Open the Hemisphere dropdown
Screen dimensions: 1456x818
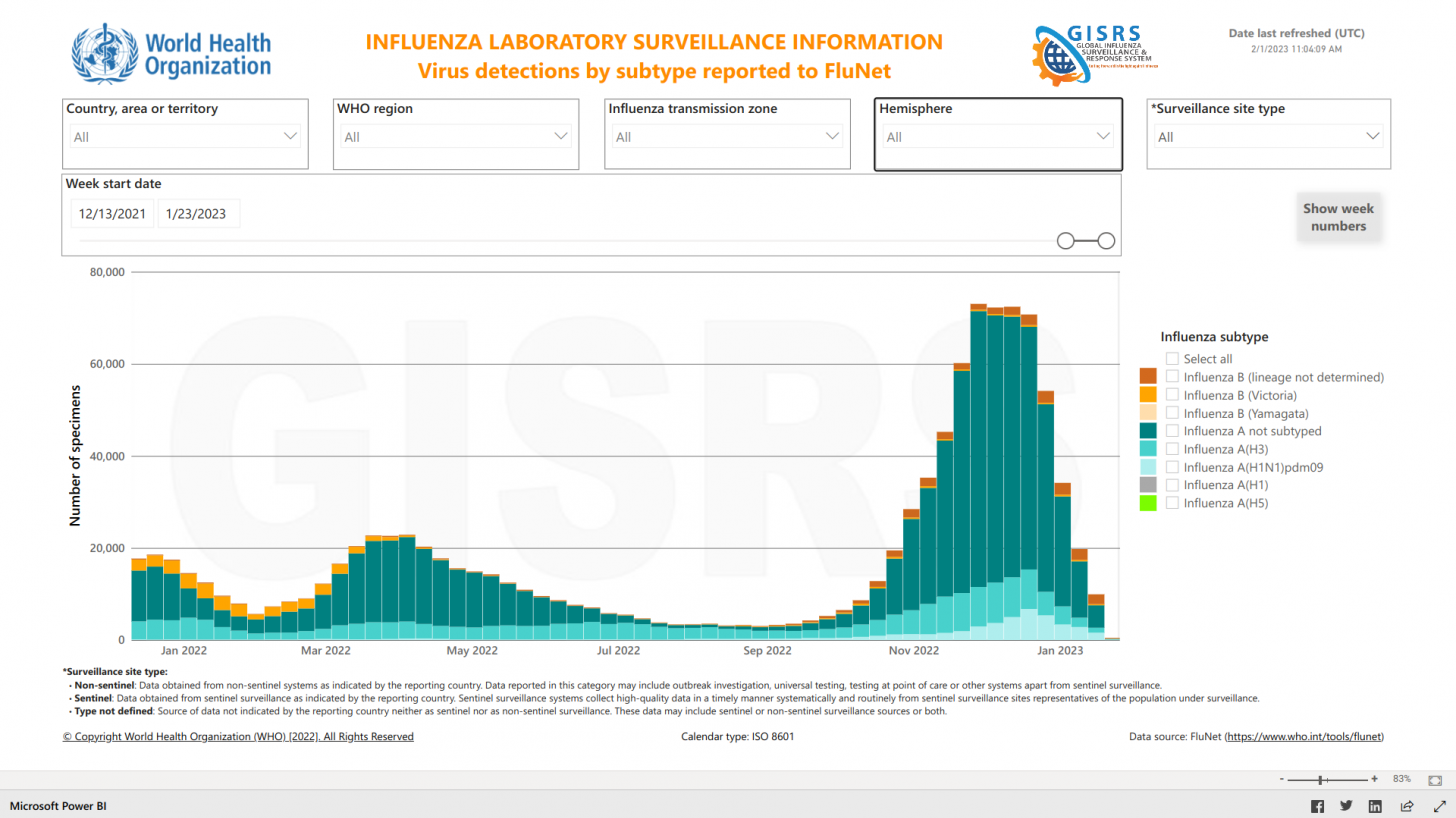pyautogui.click(x=1104, y=136)
